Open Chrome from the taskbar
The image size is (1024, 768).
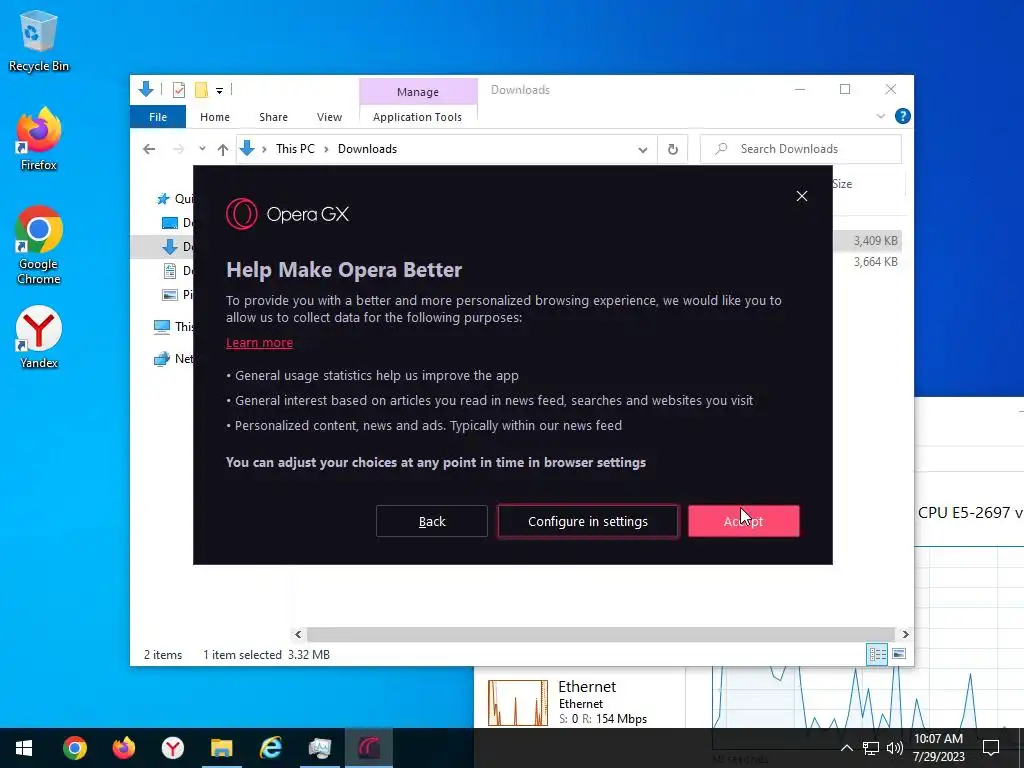click(x=74, y=748)
